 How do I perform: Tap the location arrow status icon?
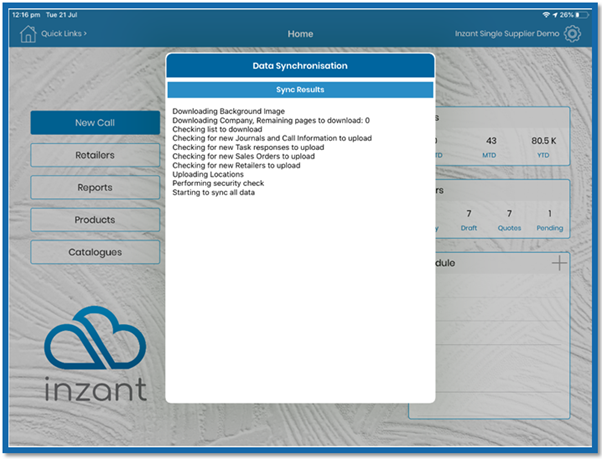coord(555,15)
